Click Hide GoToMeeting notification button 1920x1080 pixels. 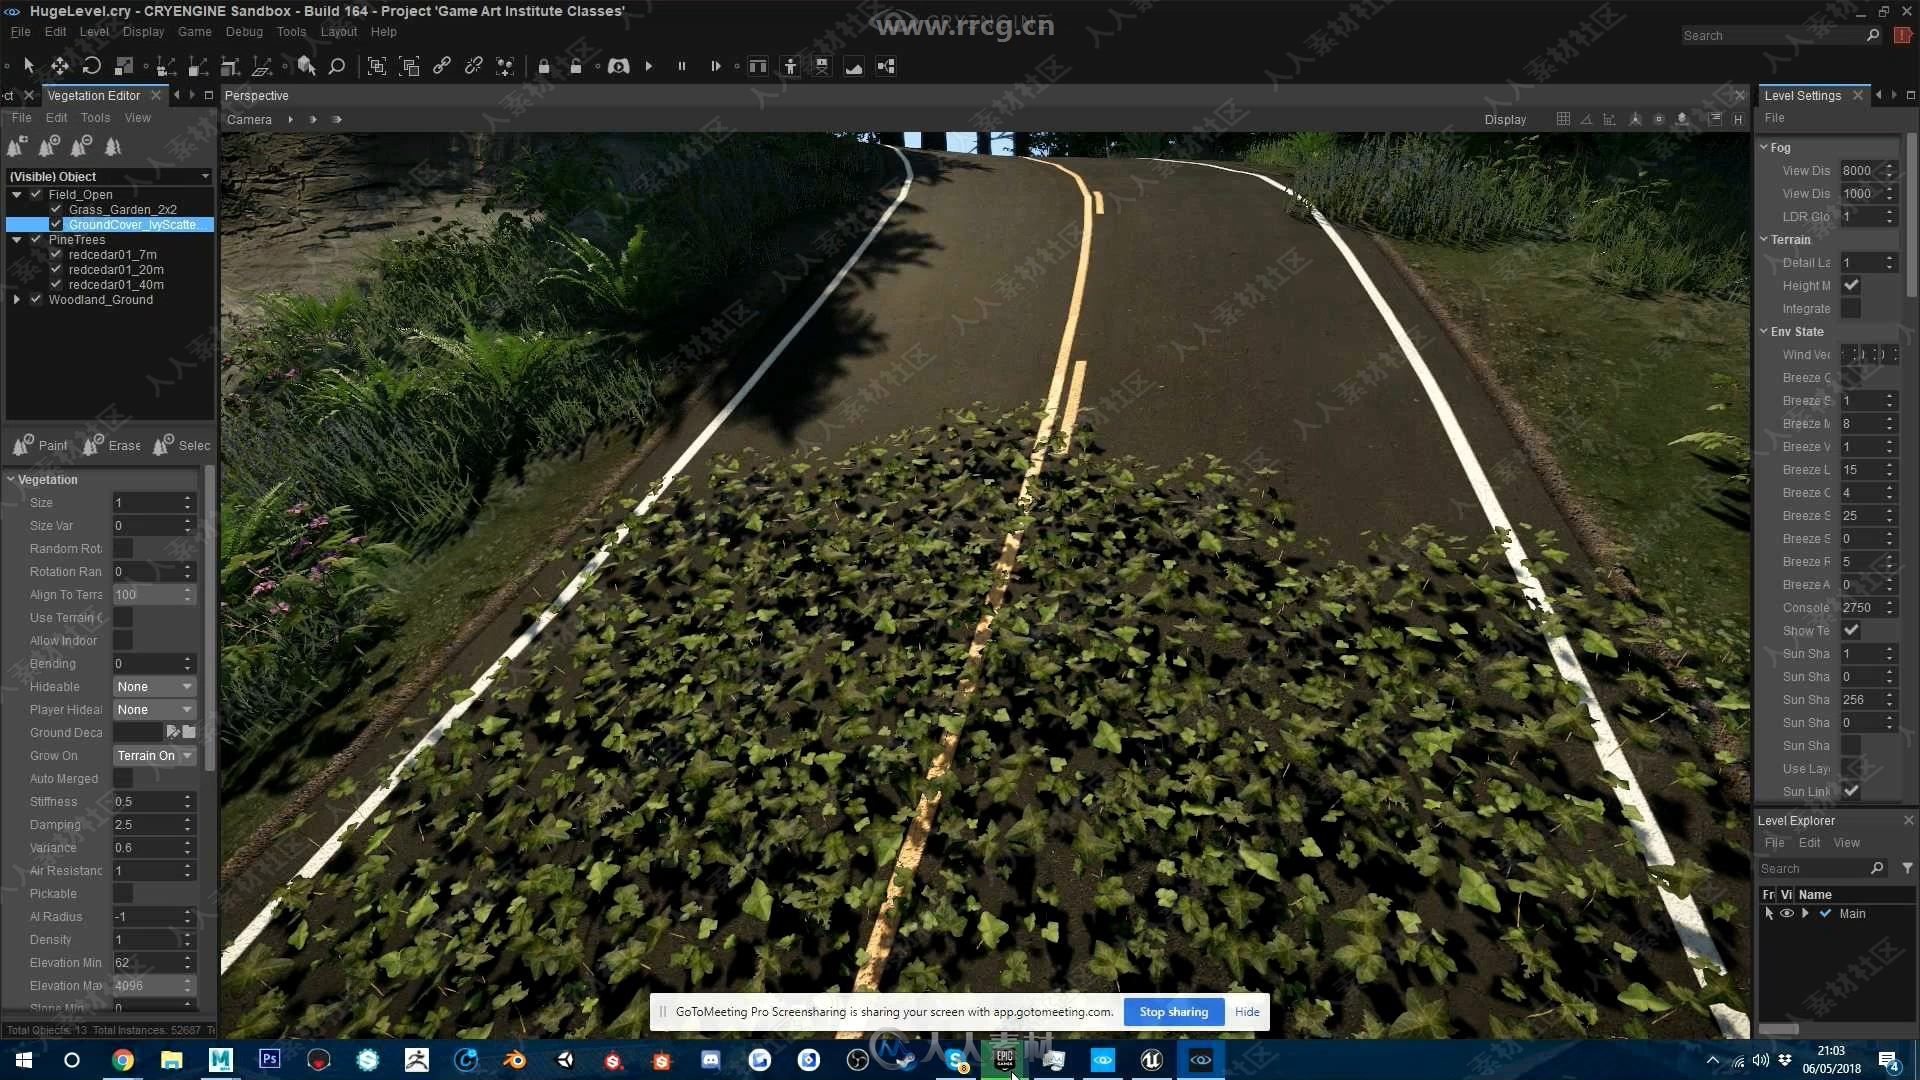coord(1246,1011)
